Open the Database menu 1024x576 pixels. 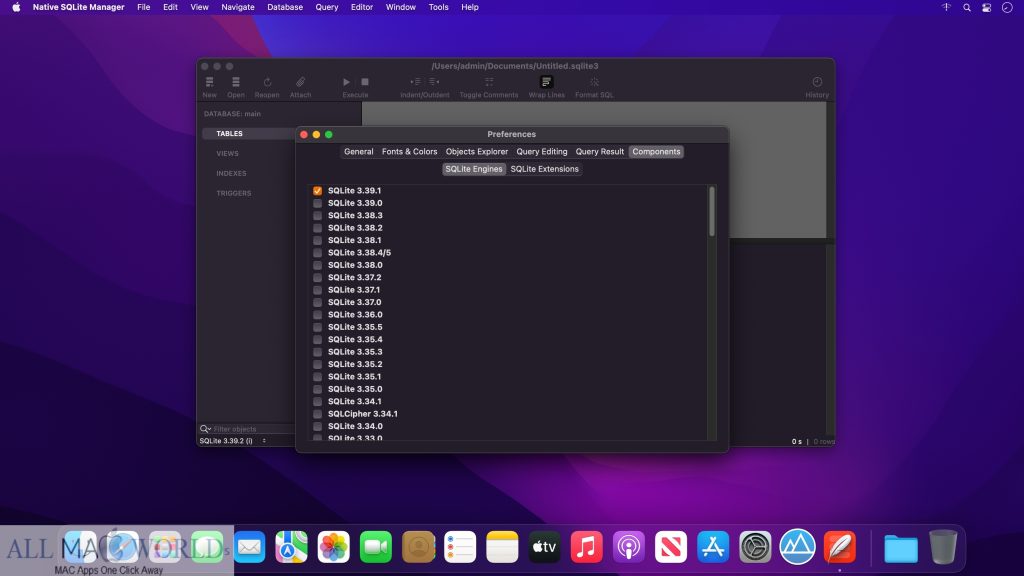[x=285, y=7]
